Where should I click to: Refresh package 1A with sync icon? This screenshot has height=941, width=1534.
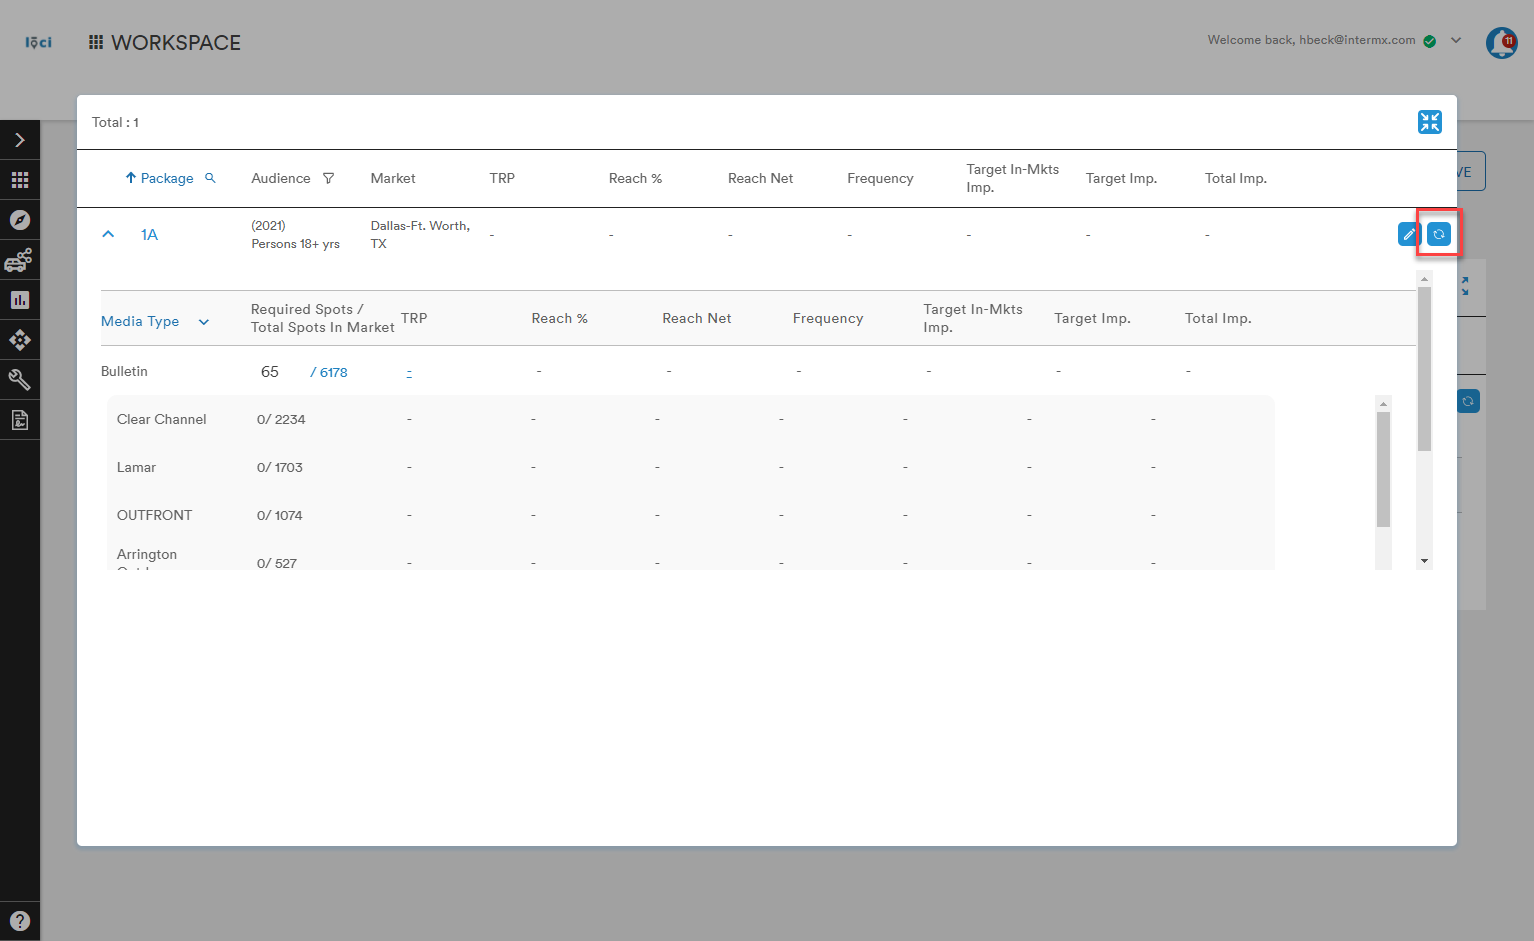point(1439,234)
